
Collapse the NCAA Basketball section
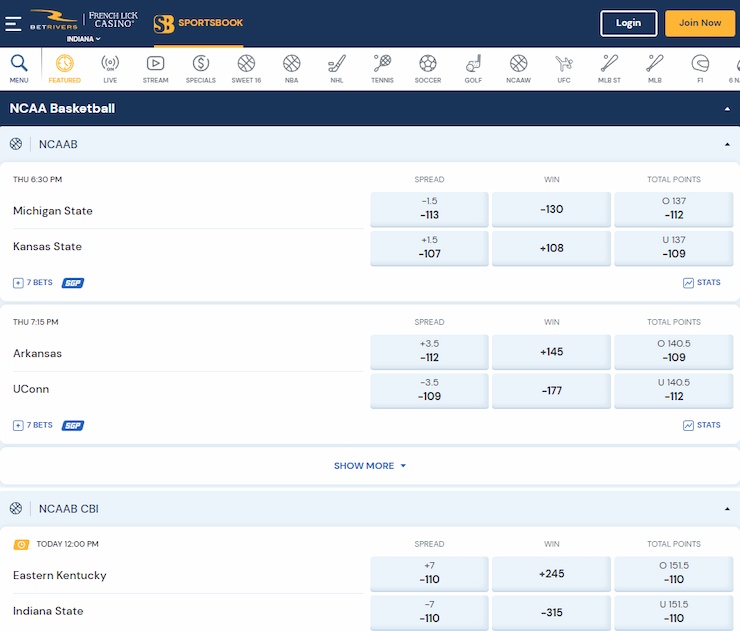727,109
